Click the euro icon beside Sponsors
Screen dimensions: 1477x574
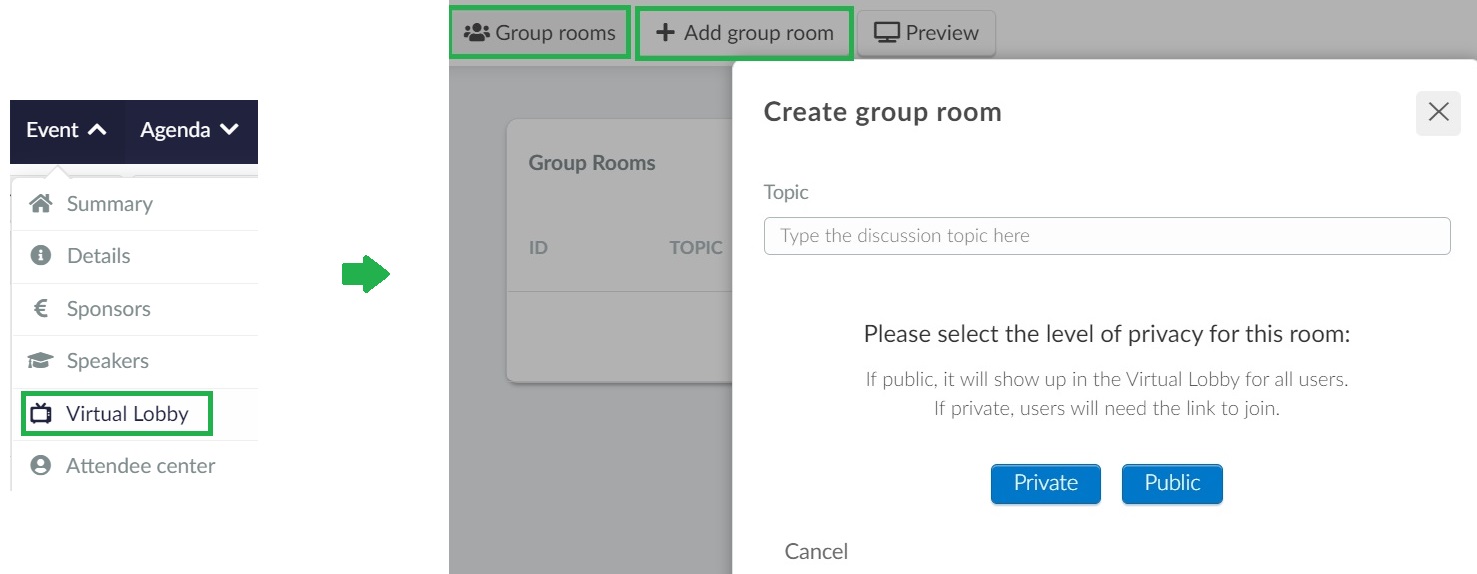click(x=41, y=309)
